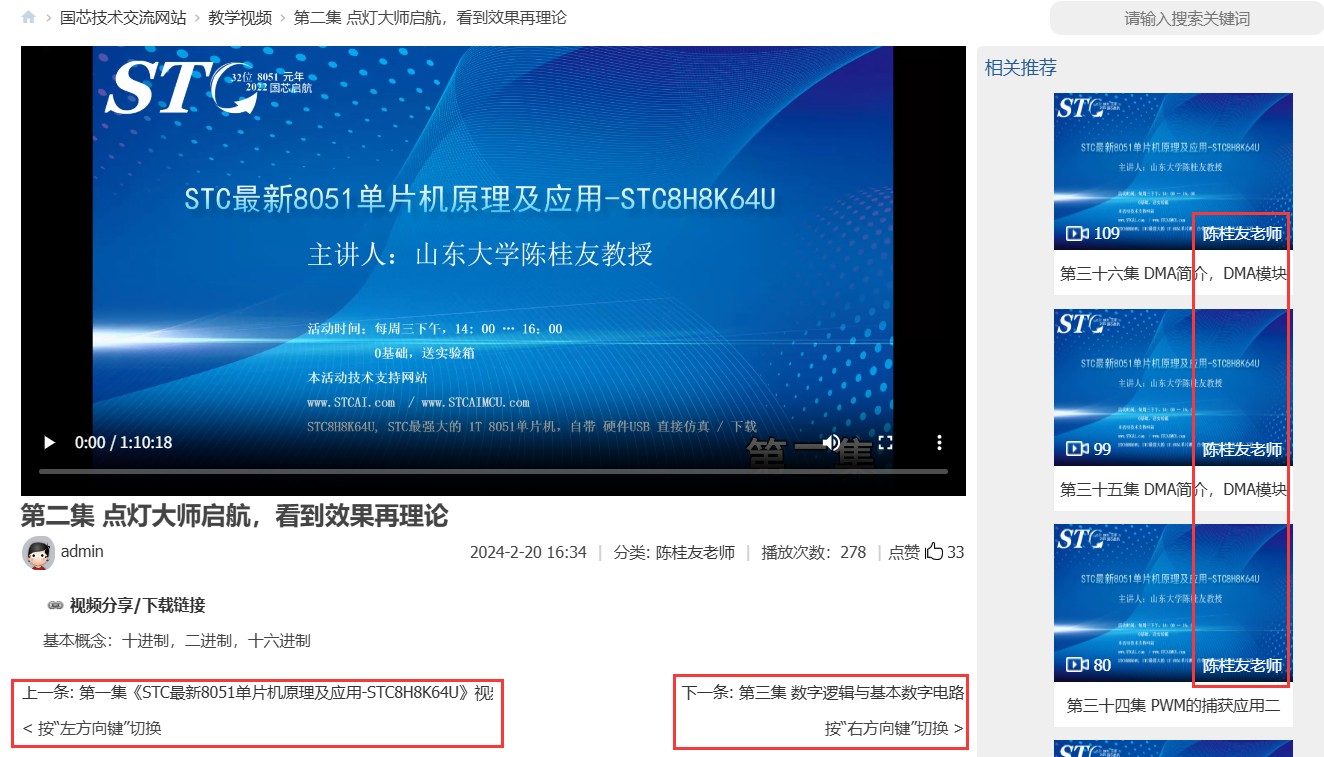Screen dimensions: 1324x757
Task: Go to next item 第三集 数字逻辑与基本数字电路
Action: click(x=851, y=692)
